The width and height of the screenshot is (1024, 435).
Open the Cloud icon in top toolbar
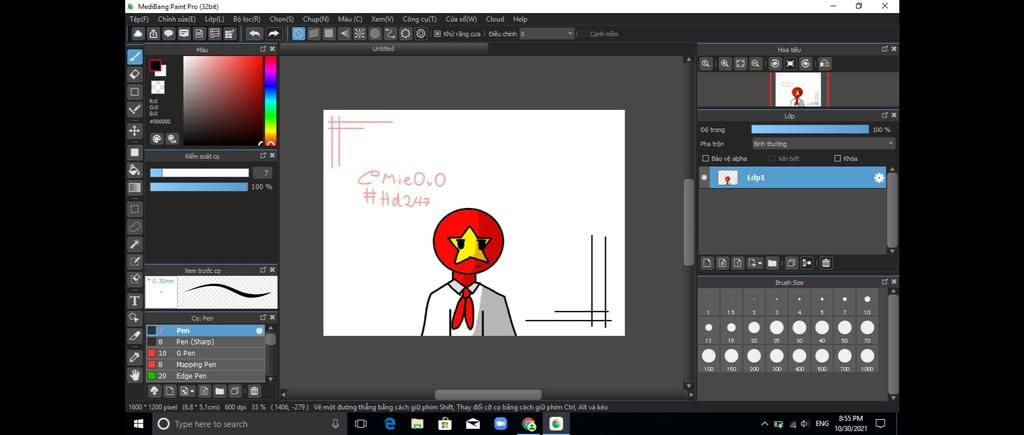coord(138,34)
